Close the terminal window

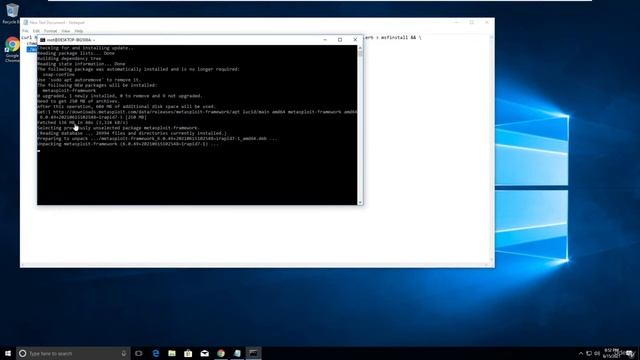coord(355,40)
